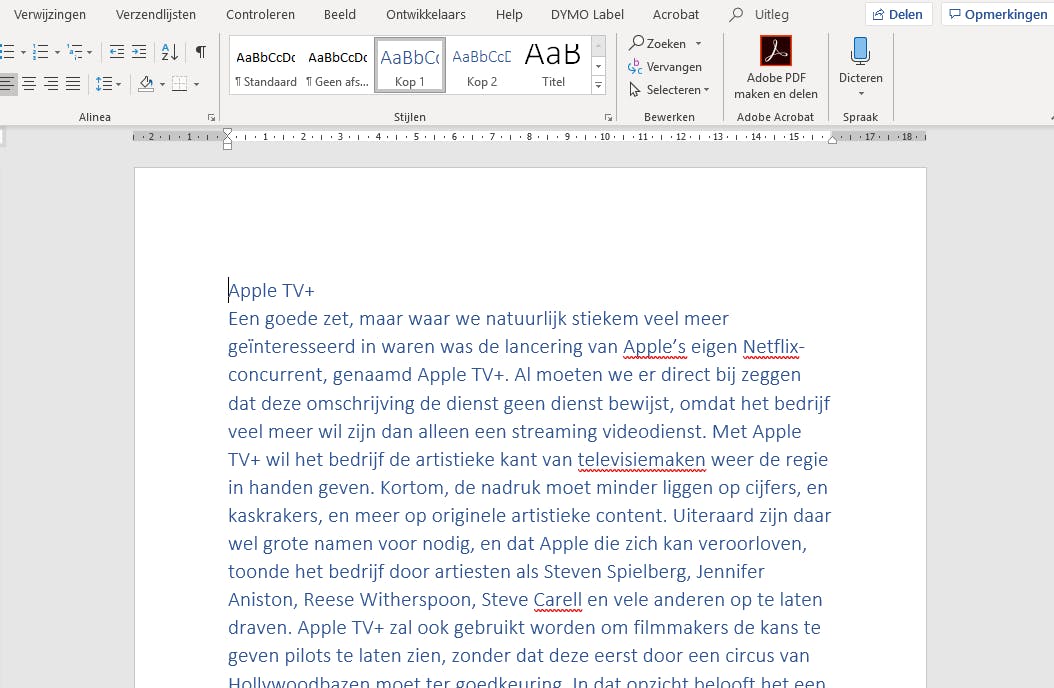Decrease the paragraph indent
This screenshot has height=688, width=1054.
click(x=116, y=52)
